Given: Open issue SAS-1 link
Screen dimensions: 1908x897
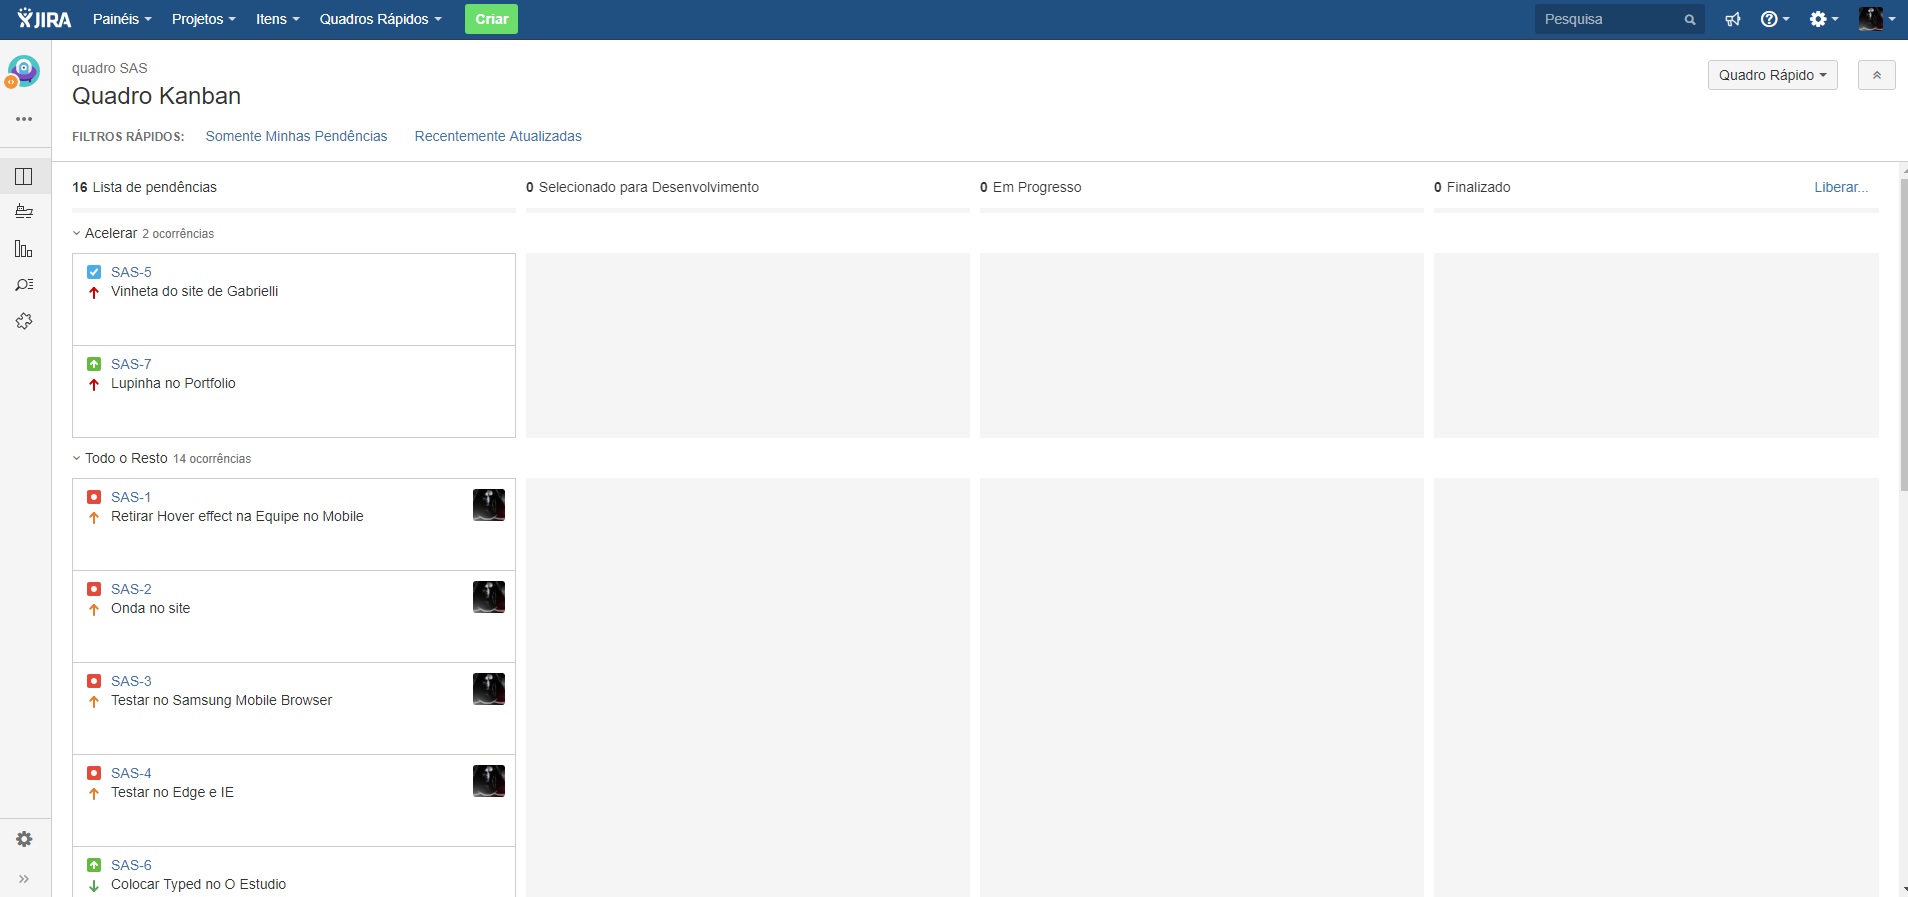Looking at the screenshot, I should click(131, 497).
